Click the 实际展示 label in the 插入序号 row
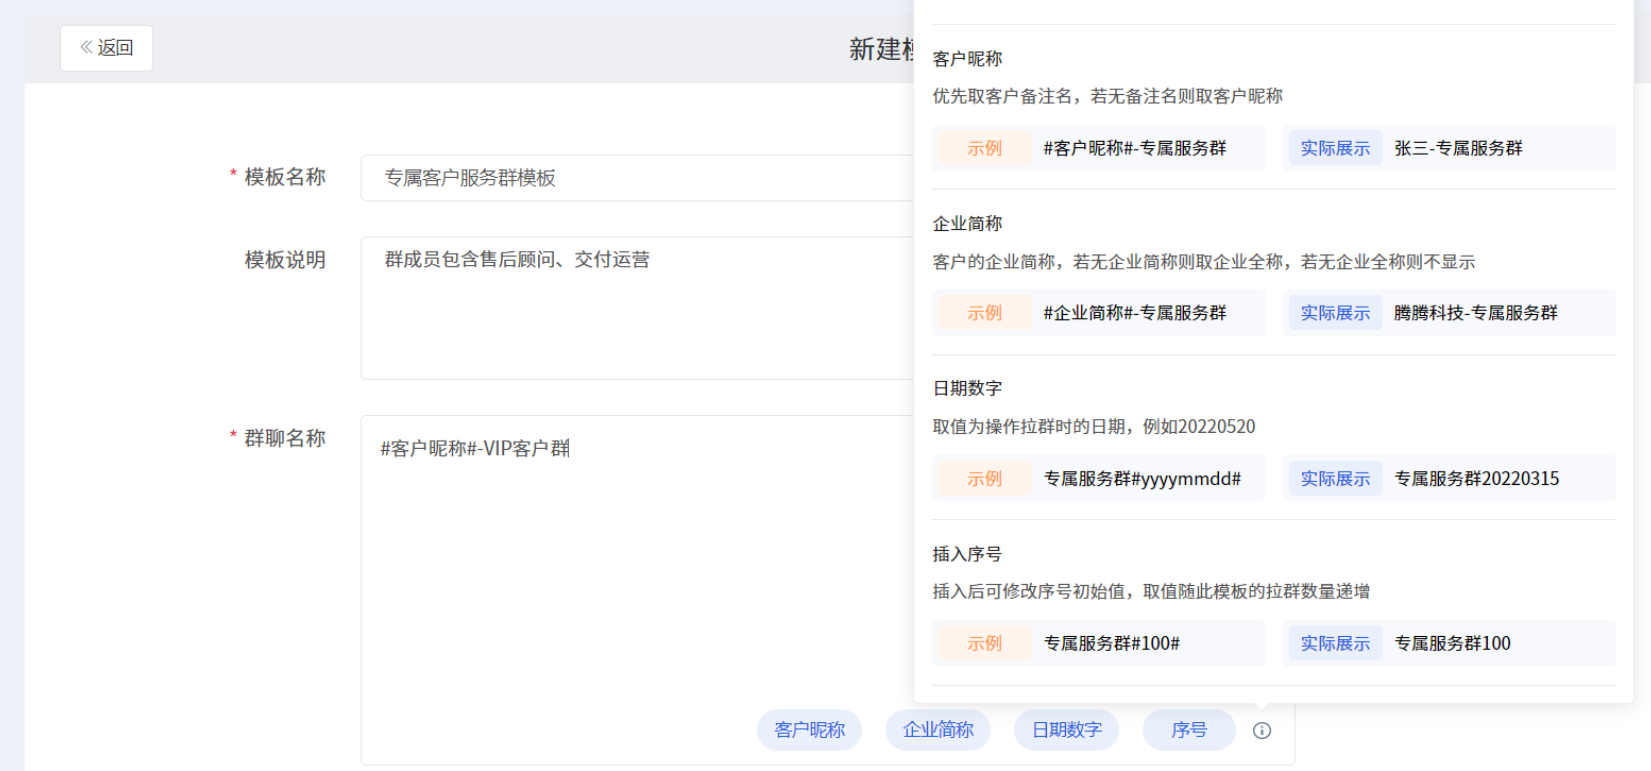 1335,644
